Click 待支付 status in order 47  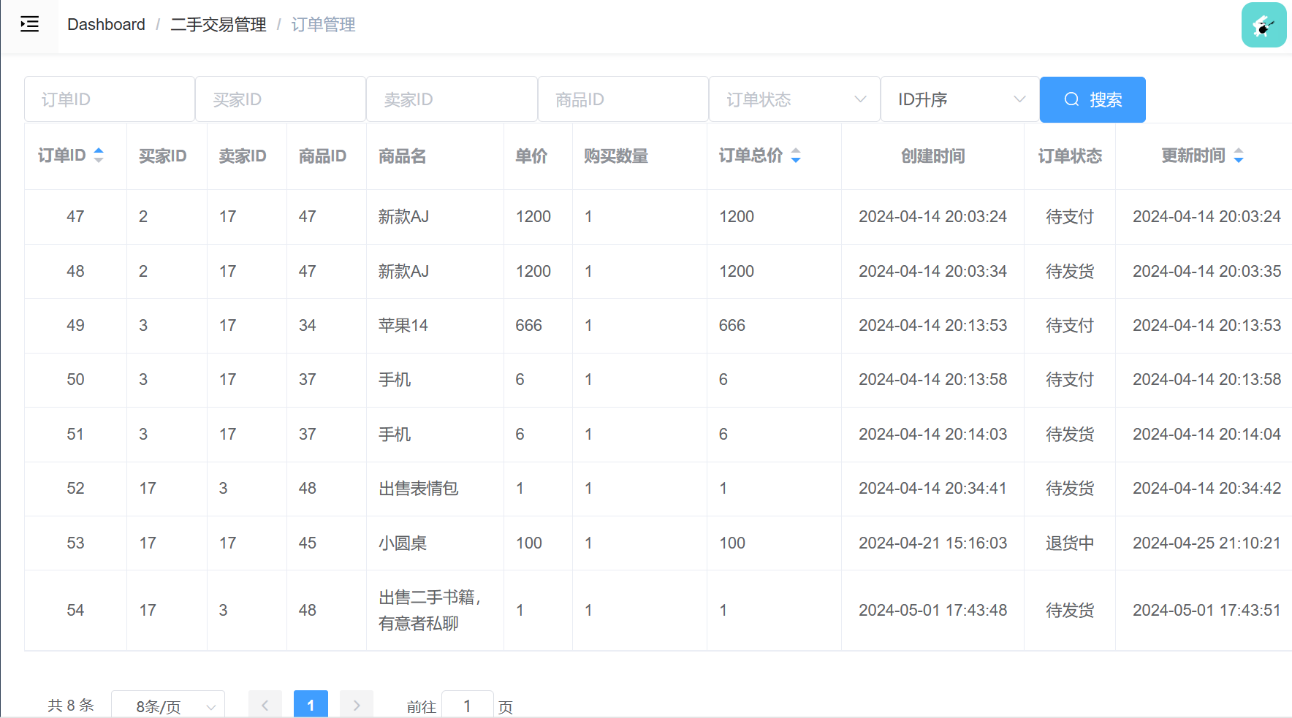(x=1070, y=216)
